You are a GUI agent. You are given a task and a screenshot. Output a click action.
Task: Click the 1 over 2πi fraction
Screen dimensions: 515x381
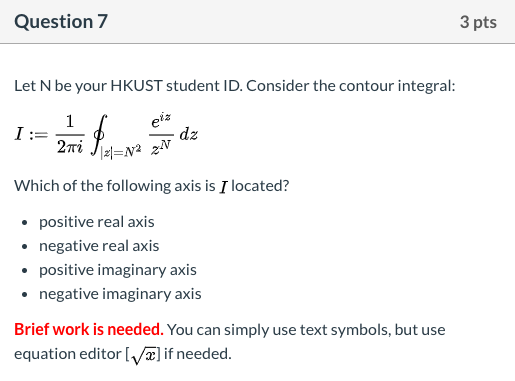coord(70,134)
